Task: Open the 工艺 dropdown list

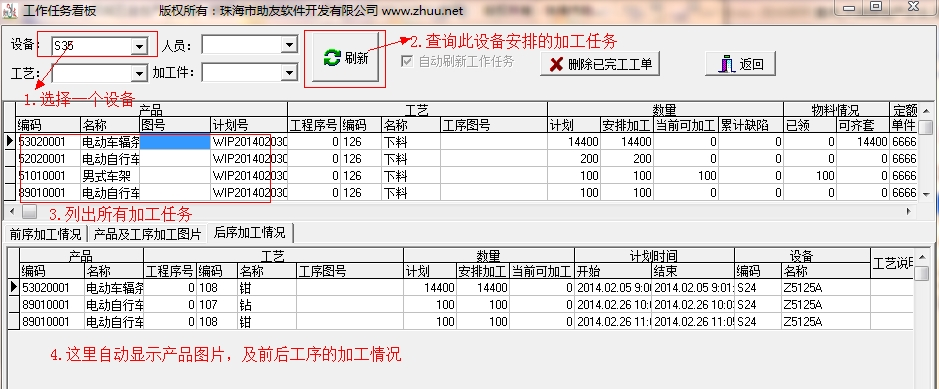Action: pos(139,73)
